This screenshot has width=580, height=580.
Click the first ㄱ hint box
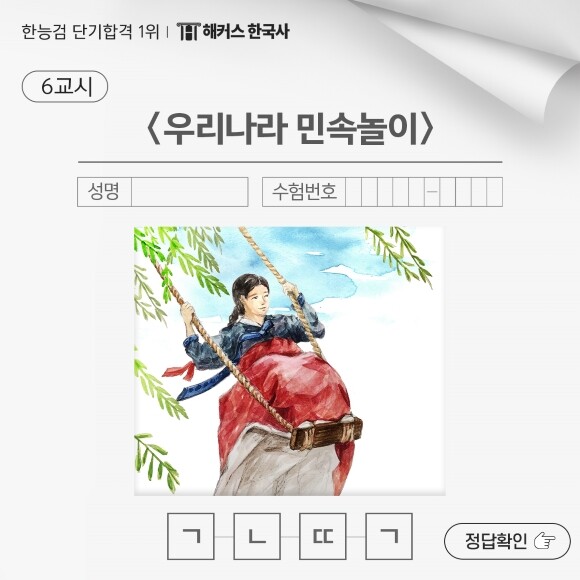pos(191,536)
